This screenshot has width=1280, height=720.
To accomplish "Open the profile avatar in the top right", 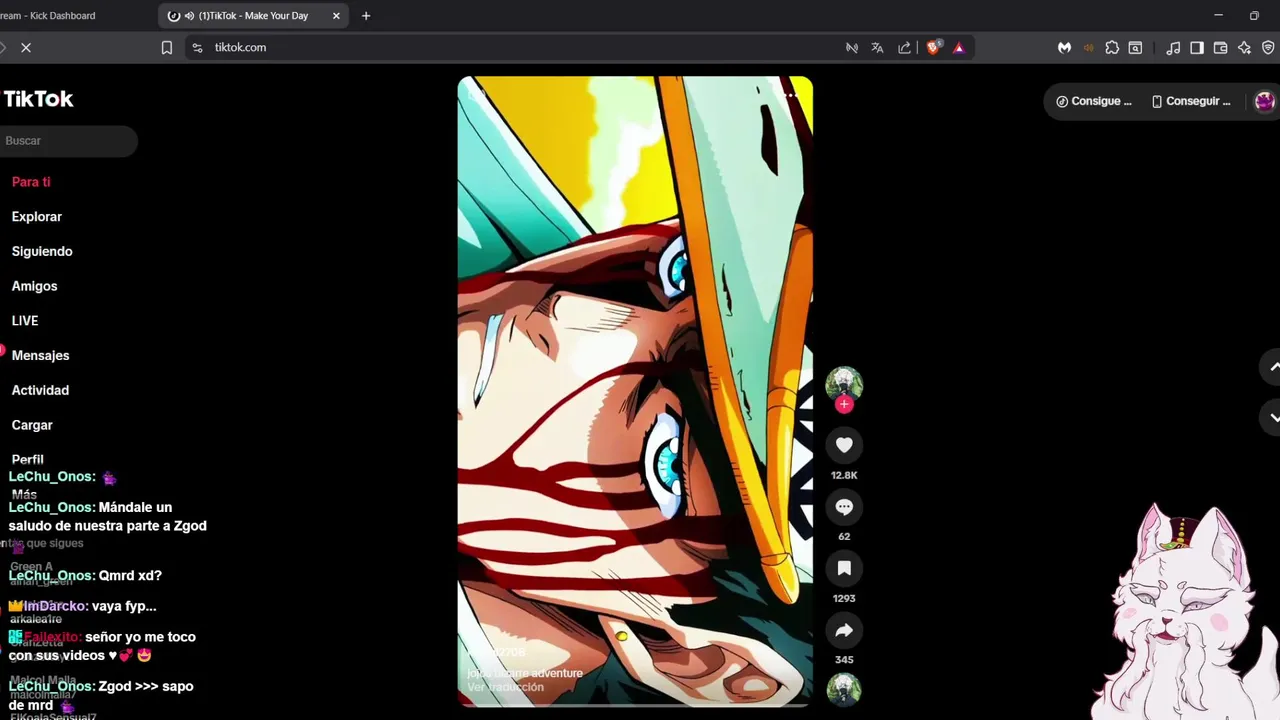I will coord(1264,101).
